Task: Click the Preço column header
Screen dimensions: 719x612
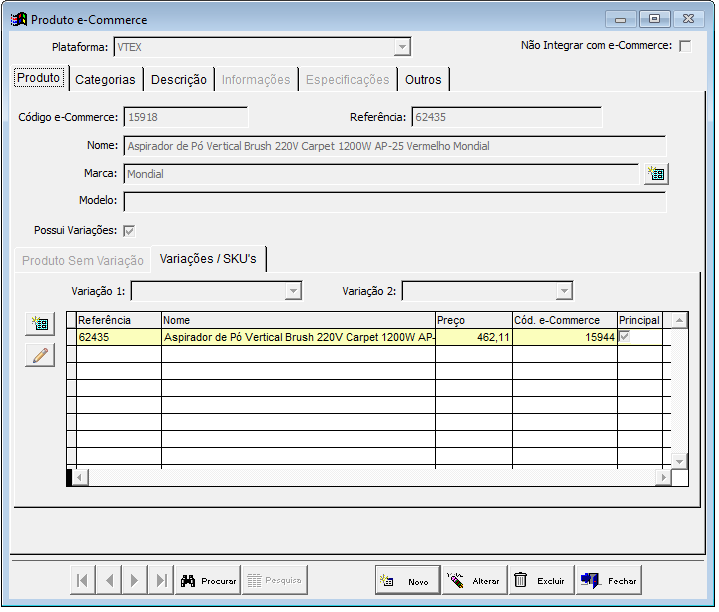Action: point(476,322)
